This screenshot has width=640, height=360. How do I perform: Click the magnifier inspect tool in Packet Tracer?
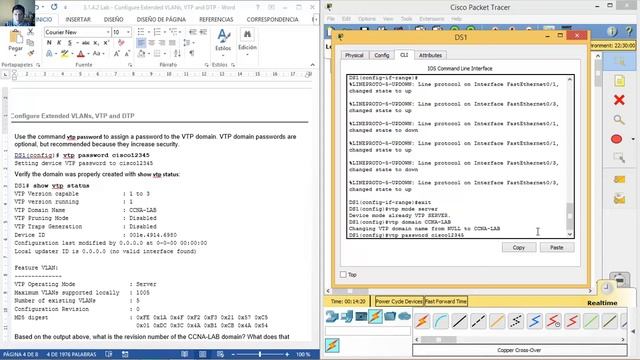(x=619, y=120)
